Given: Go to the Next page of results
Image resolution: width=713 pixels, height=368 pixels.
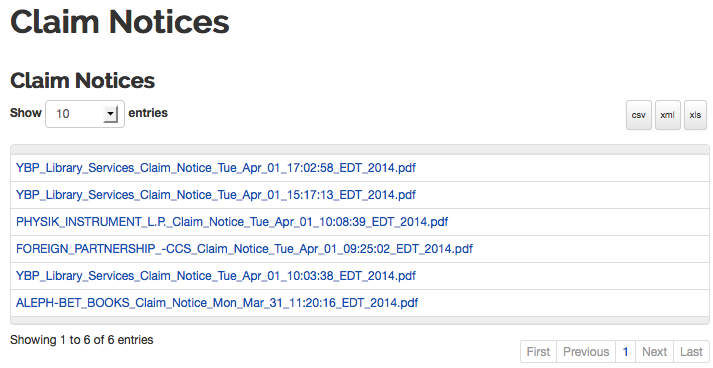Looking at the screenshot, I should (654, 352).
